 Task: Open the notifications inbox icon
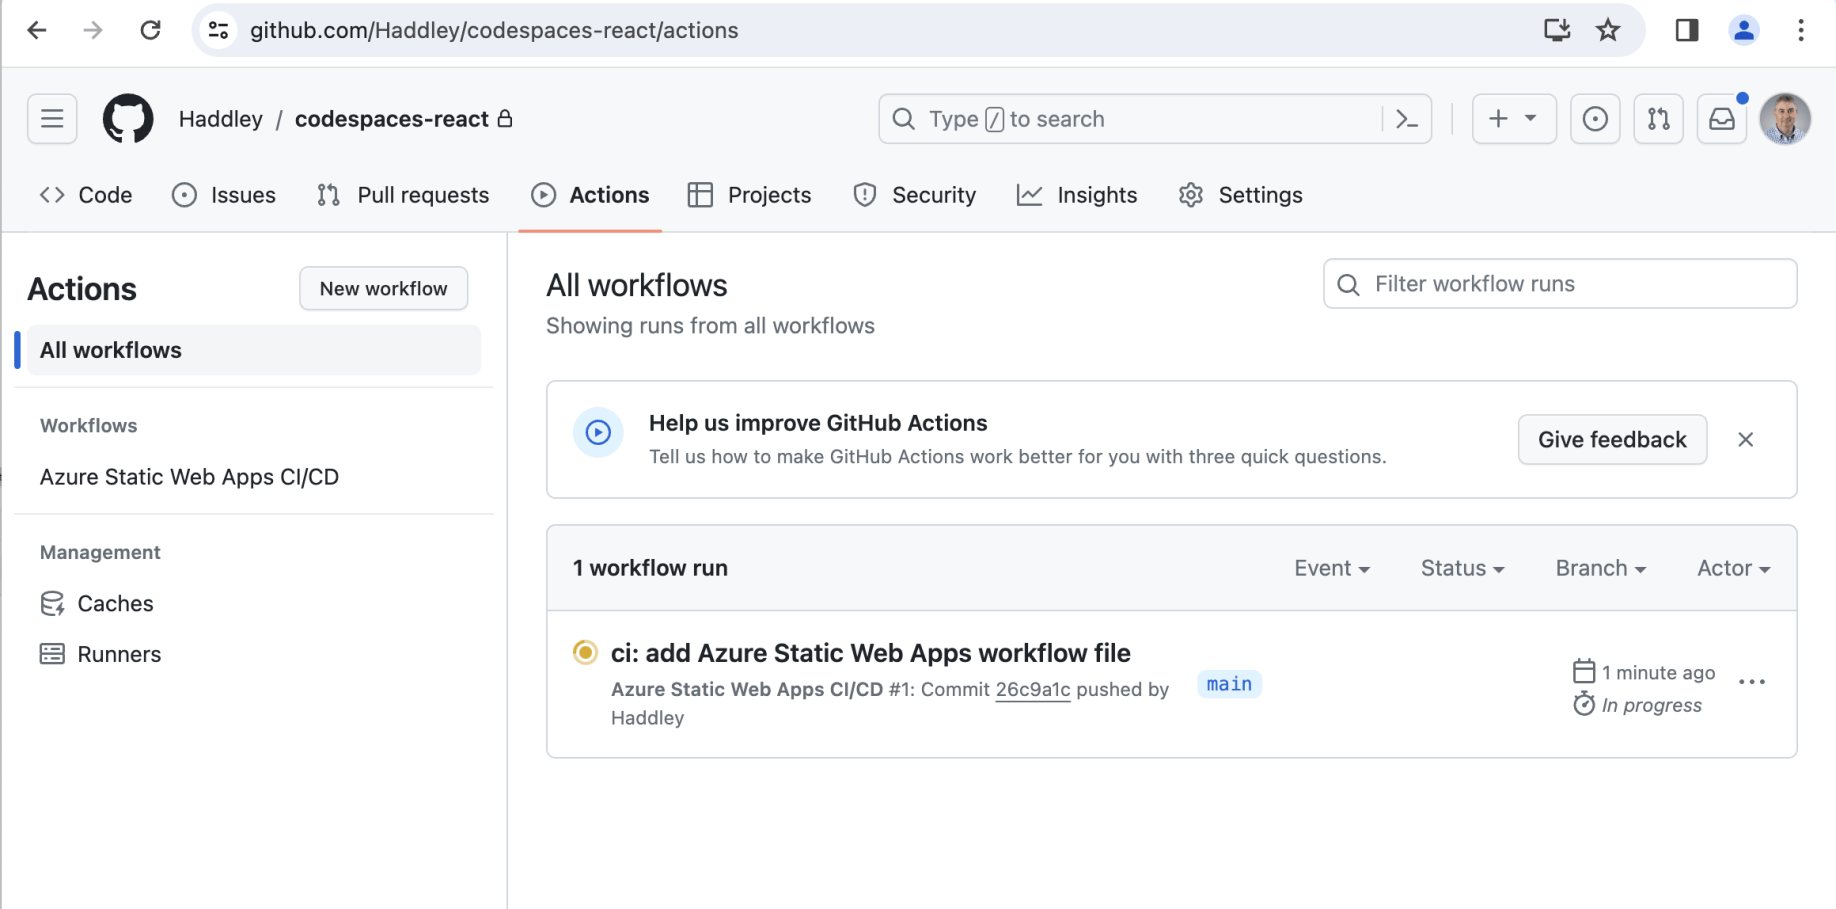point(1722,119)
